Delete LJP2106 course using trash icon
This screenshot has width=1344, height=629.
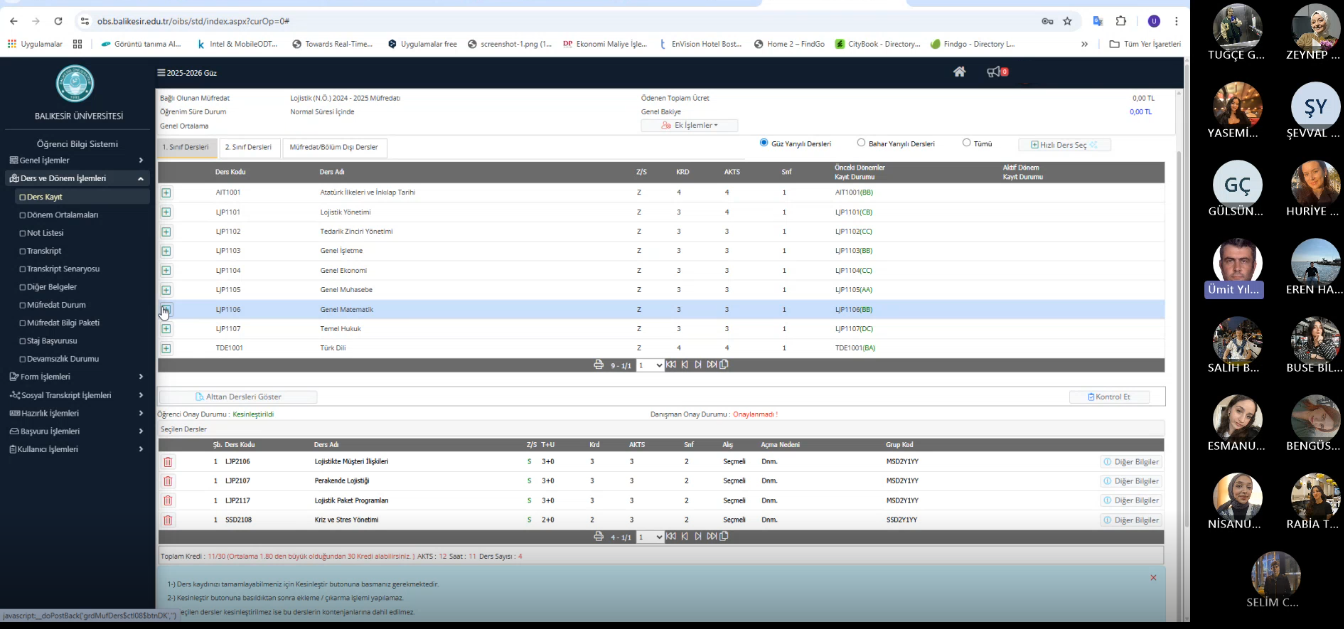(x=168, y=462)
